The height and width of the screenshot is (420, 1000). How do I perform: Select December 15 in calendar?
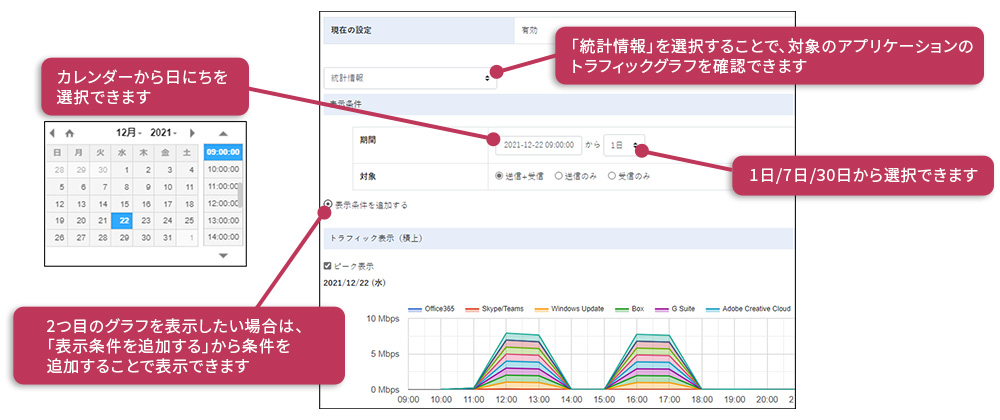point(124,204)
